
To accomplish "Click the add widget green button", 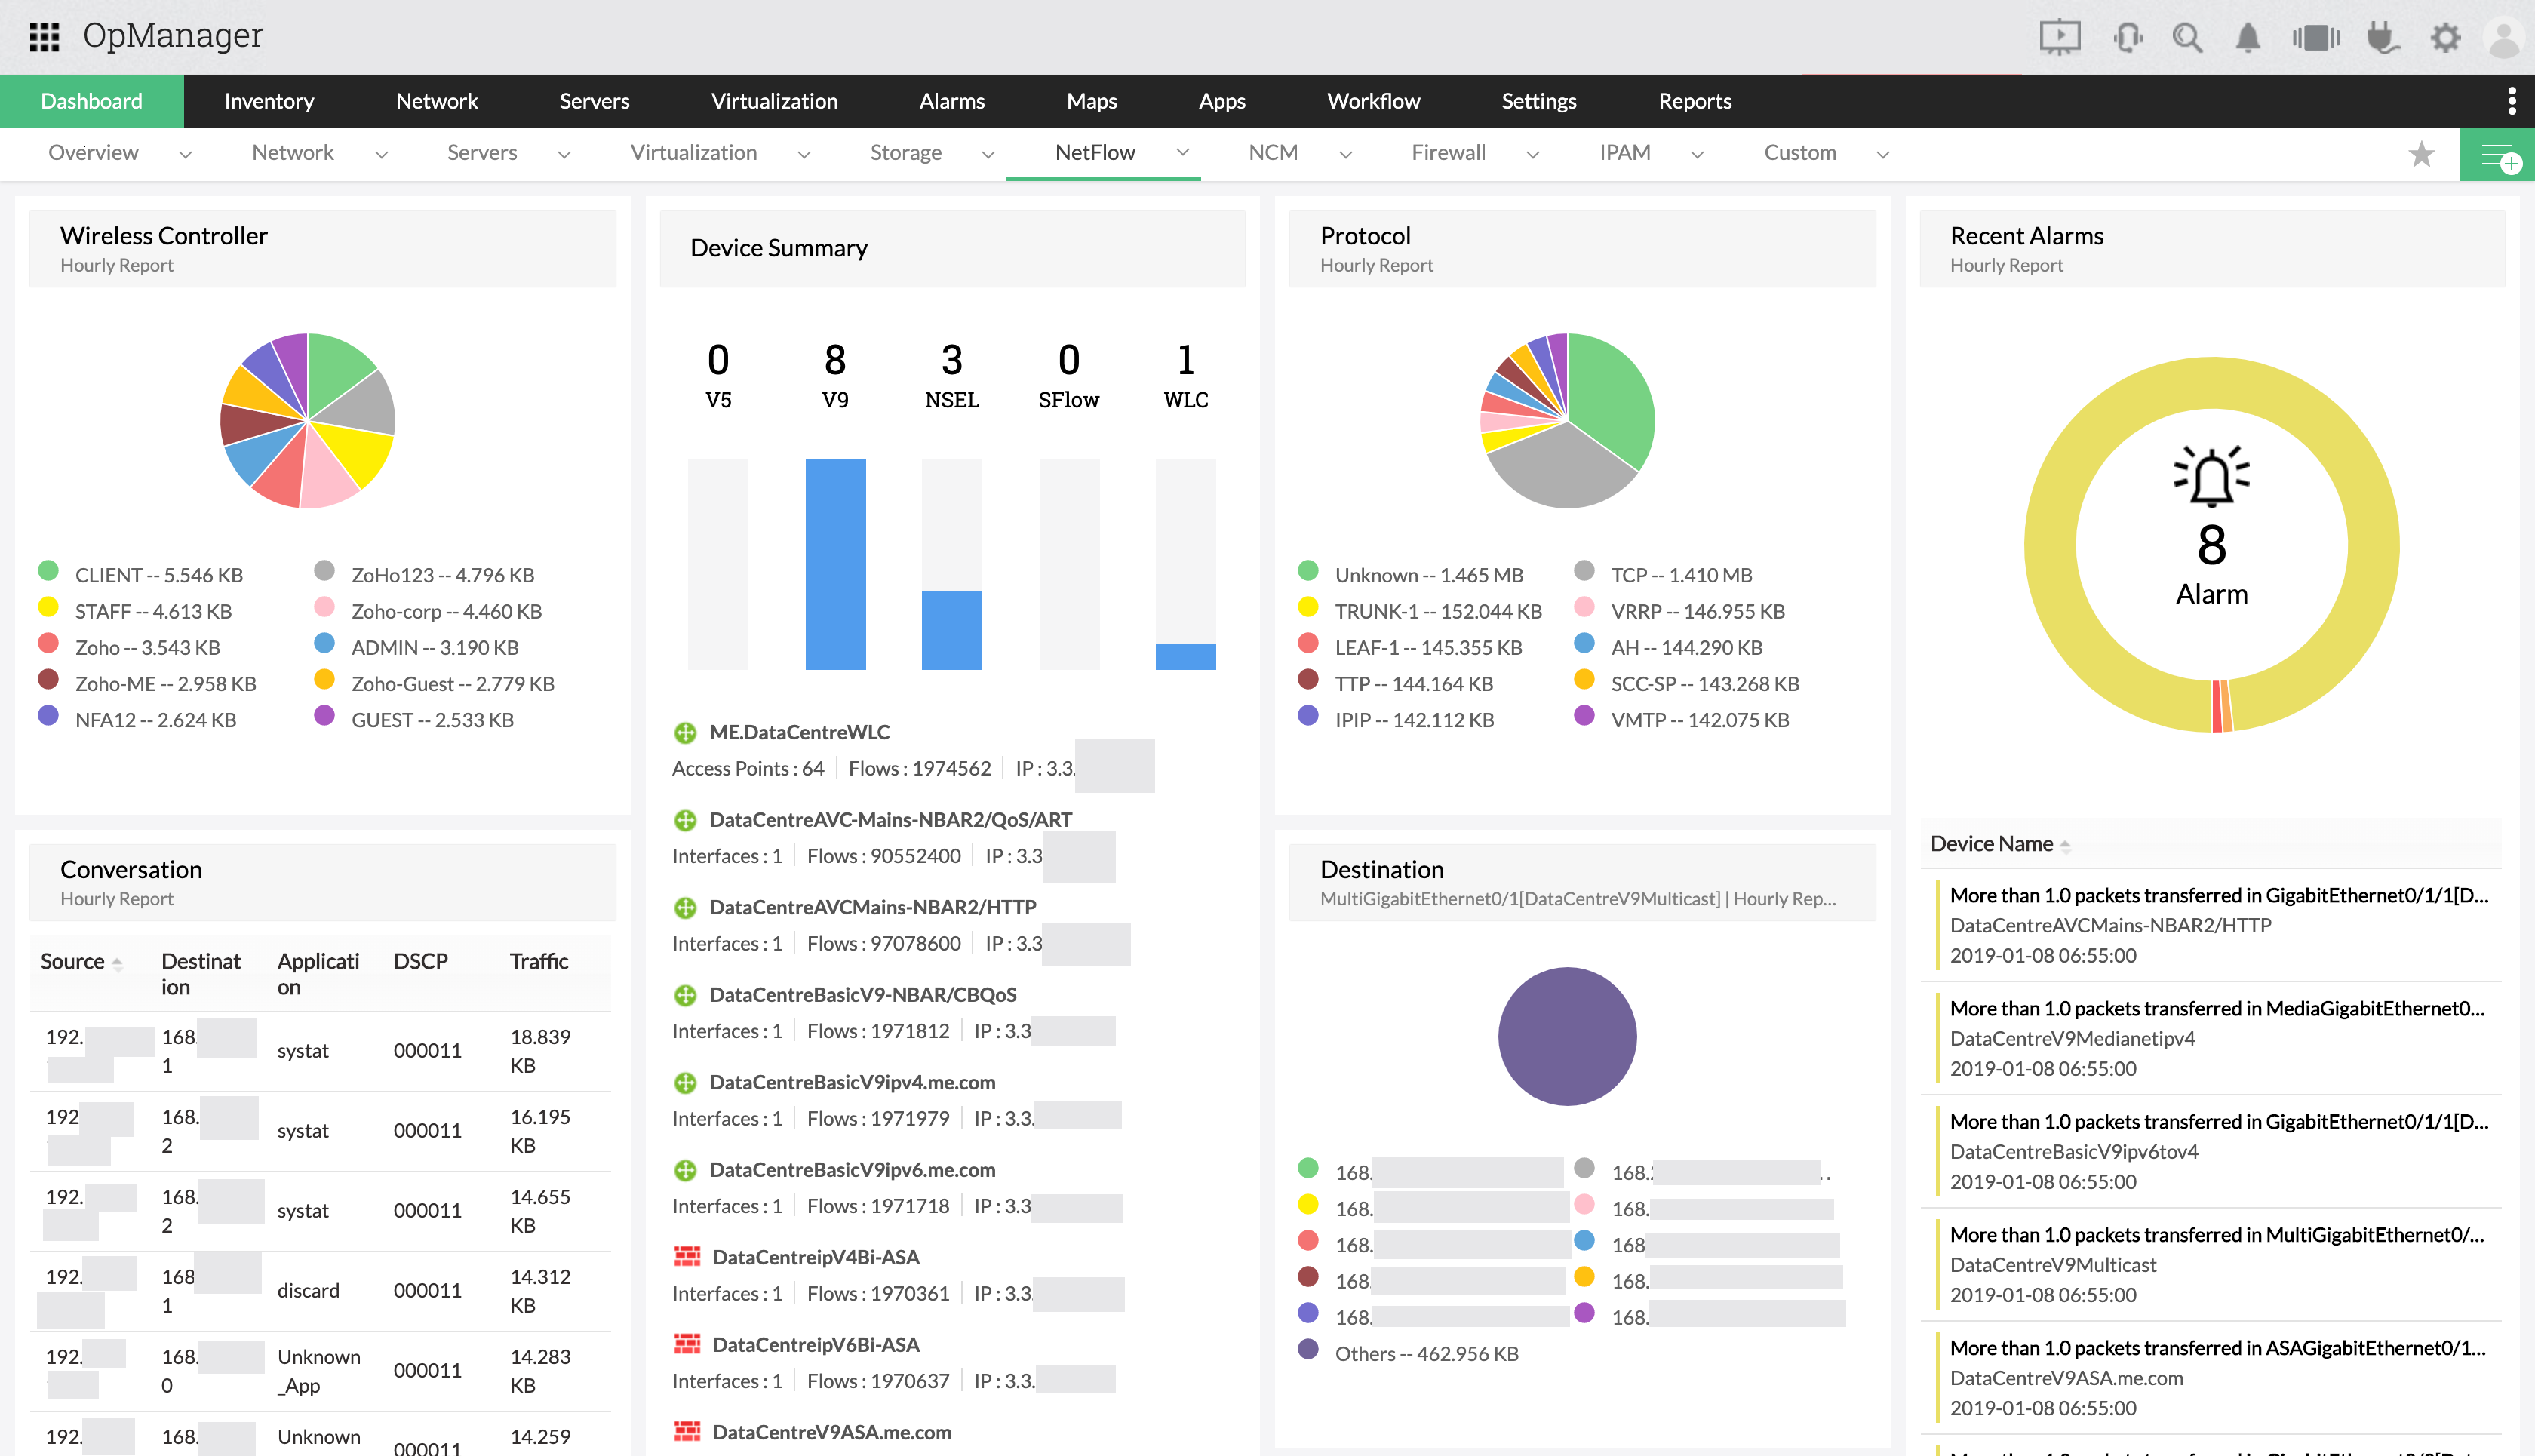I will 2497,155.
